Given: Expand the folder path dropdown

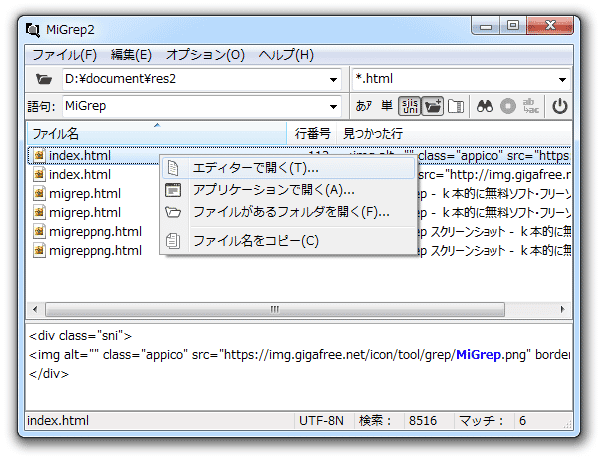Looking at the screenshot, I should click(x=333, y=80).
